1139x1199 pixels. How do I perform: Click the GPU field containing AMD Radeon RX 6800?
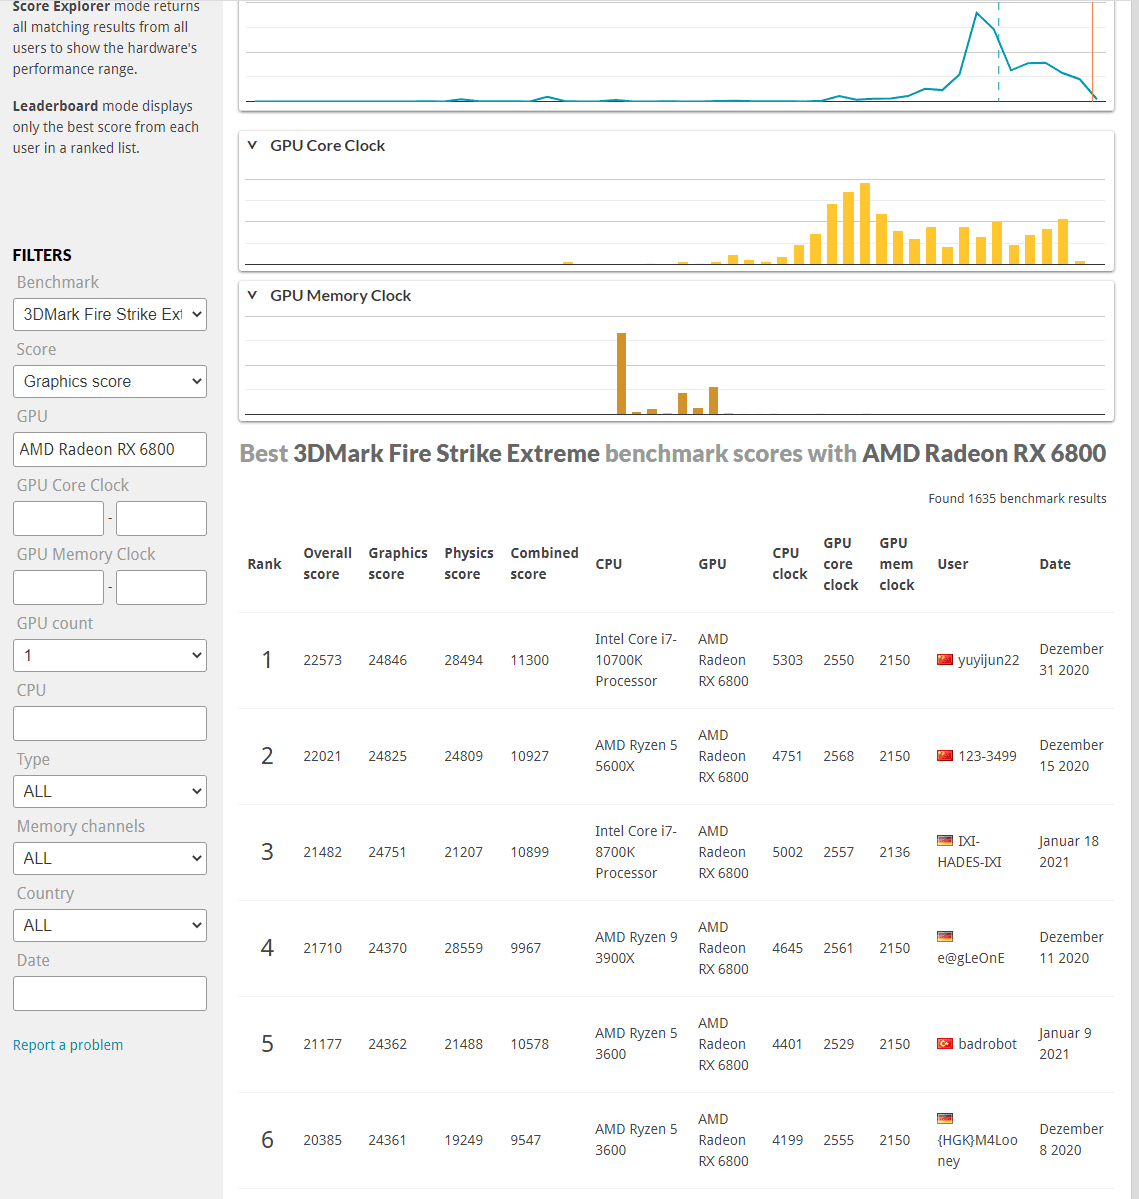[110, 450]
